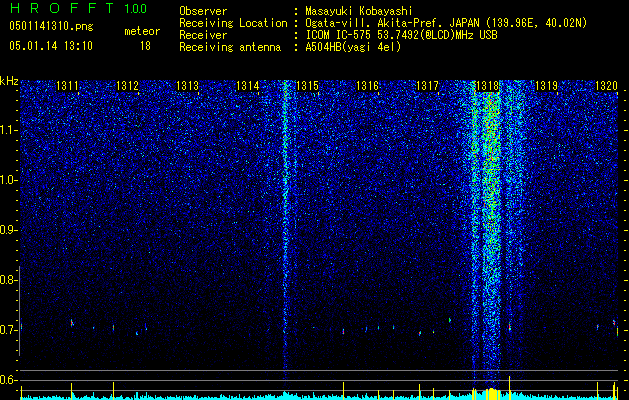Click the 1311 time marker

[x=67, y=85]
